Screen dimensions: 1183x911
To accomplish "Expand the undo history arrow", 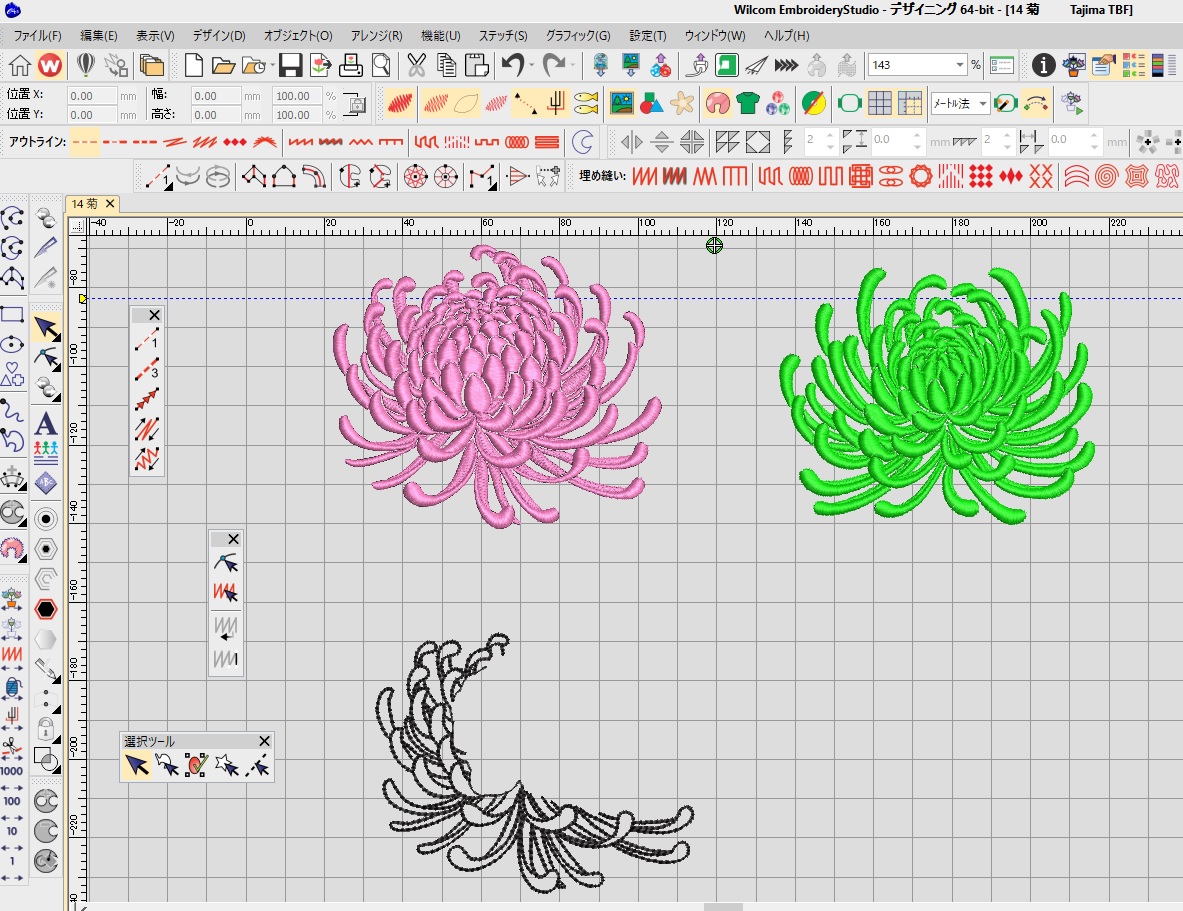I will coord(532,65).
